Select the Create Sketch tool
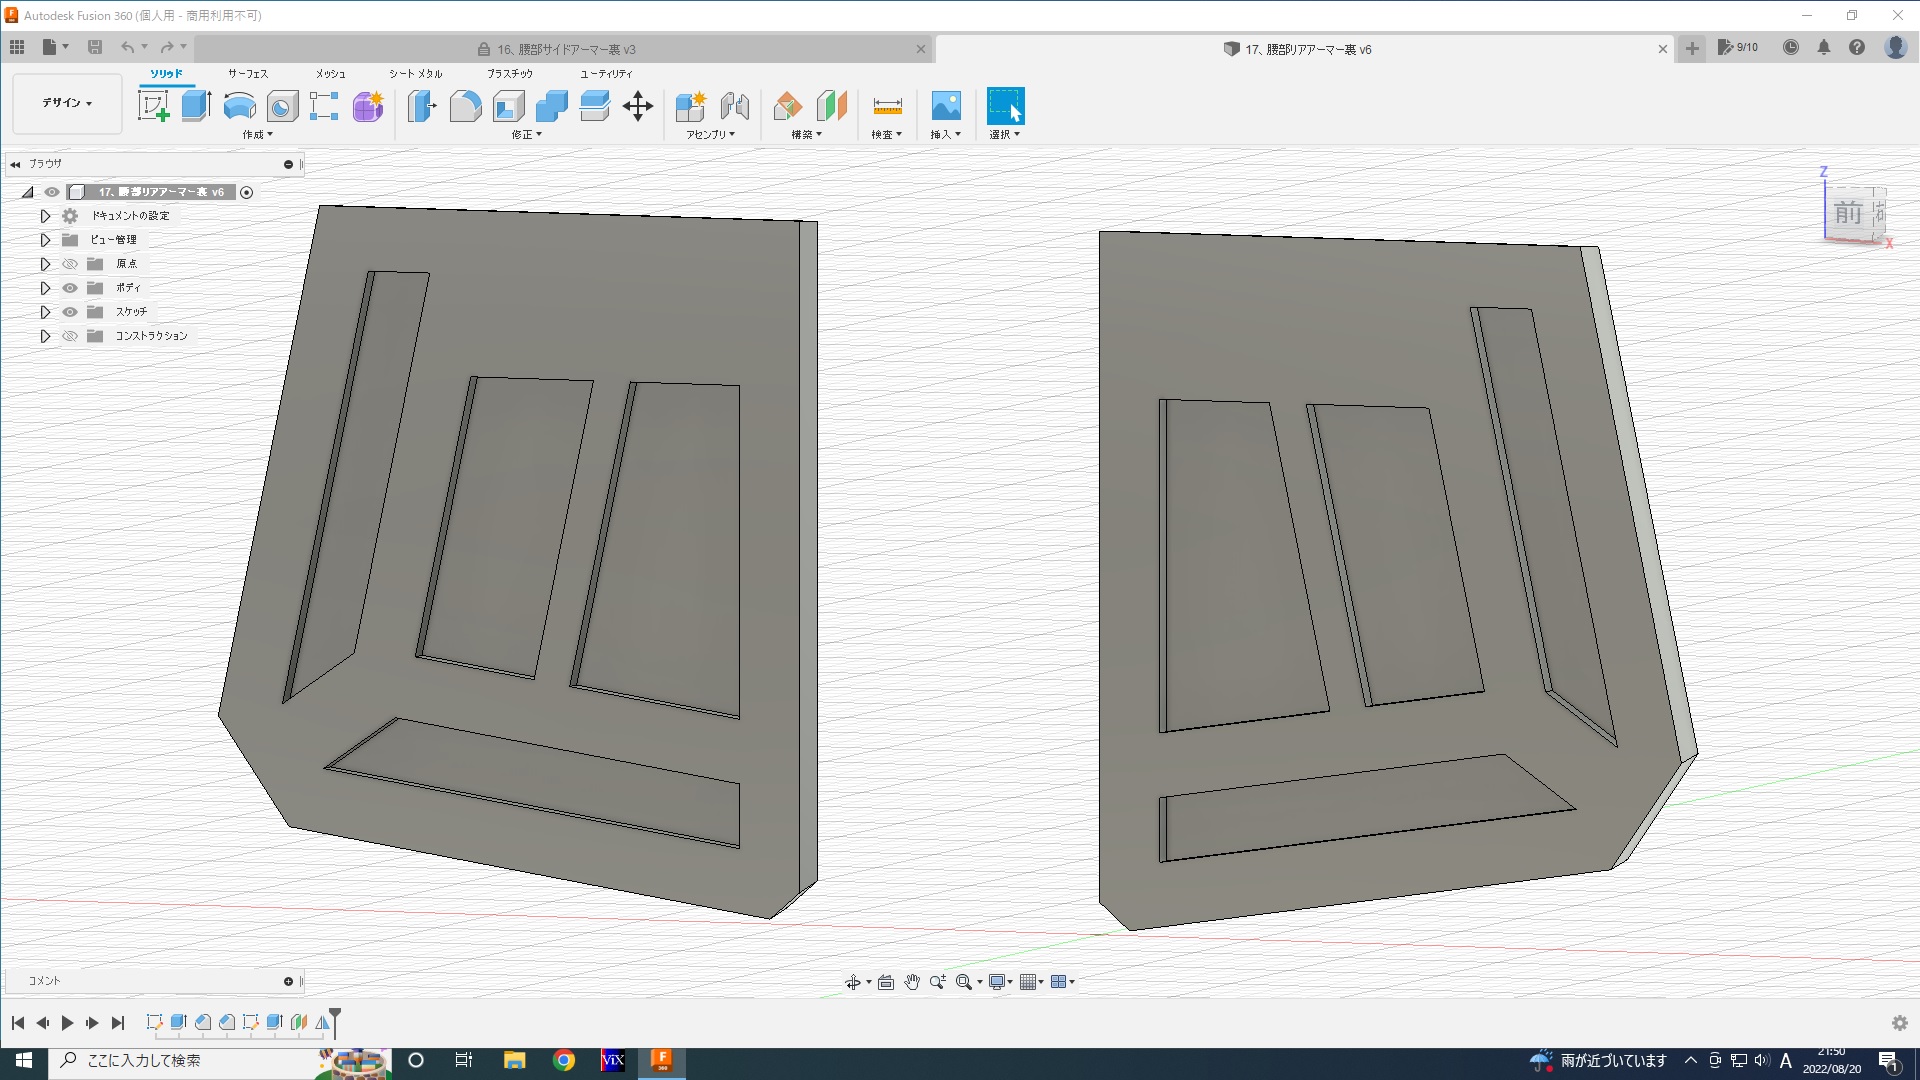The image size is (1920, 1080). tap(153, 106)
